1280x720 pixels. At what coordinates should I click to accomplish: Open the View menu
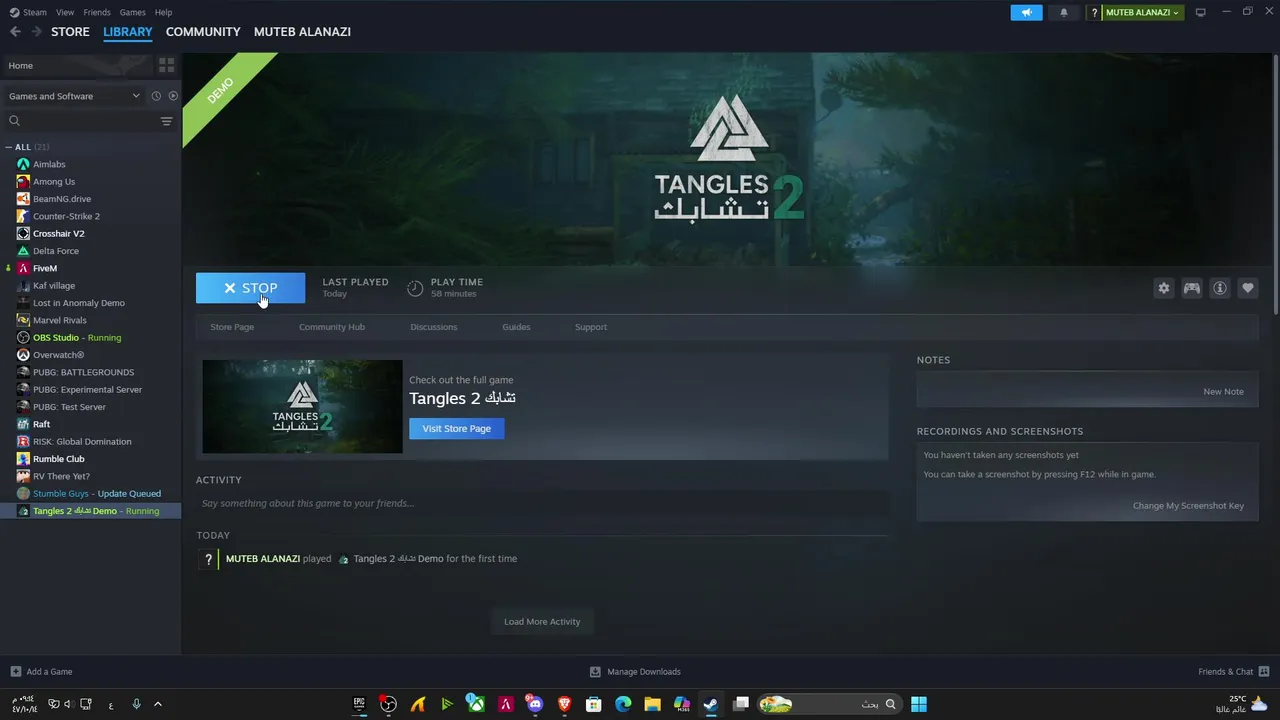[65, 12]
